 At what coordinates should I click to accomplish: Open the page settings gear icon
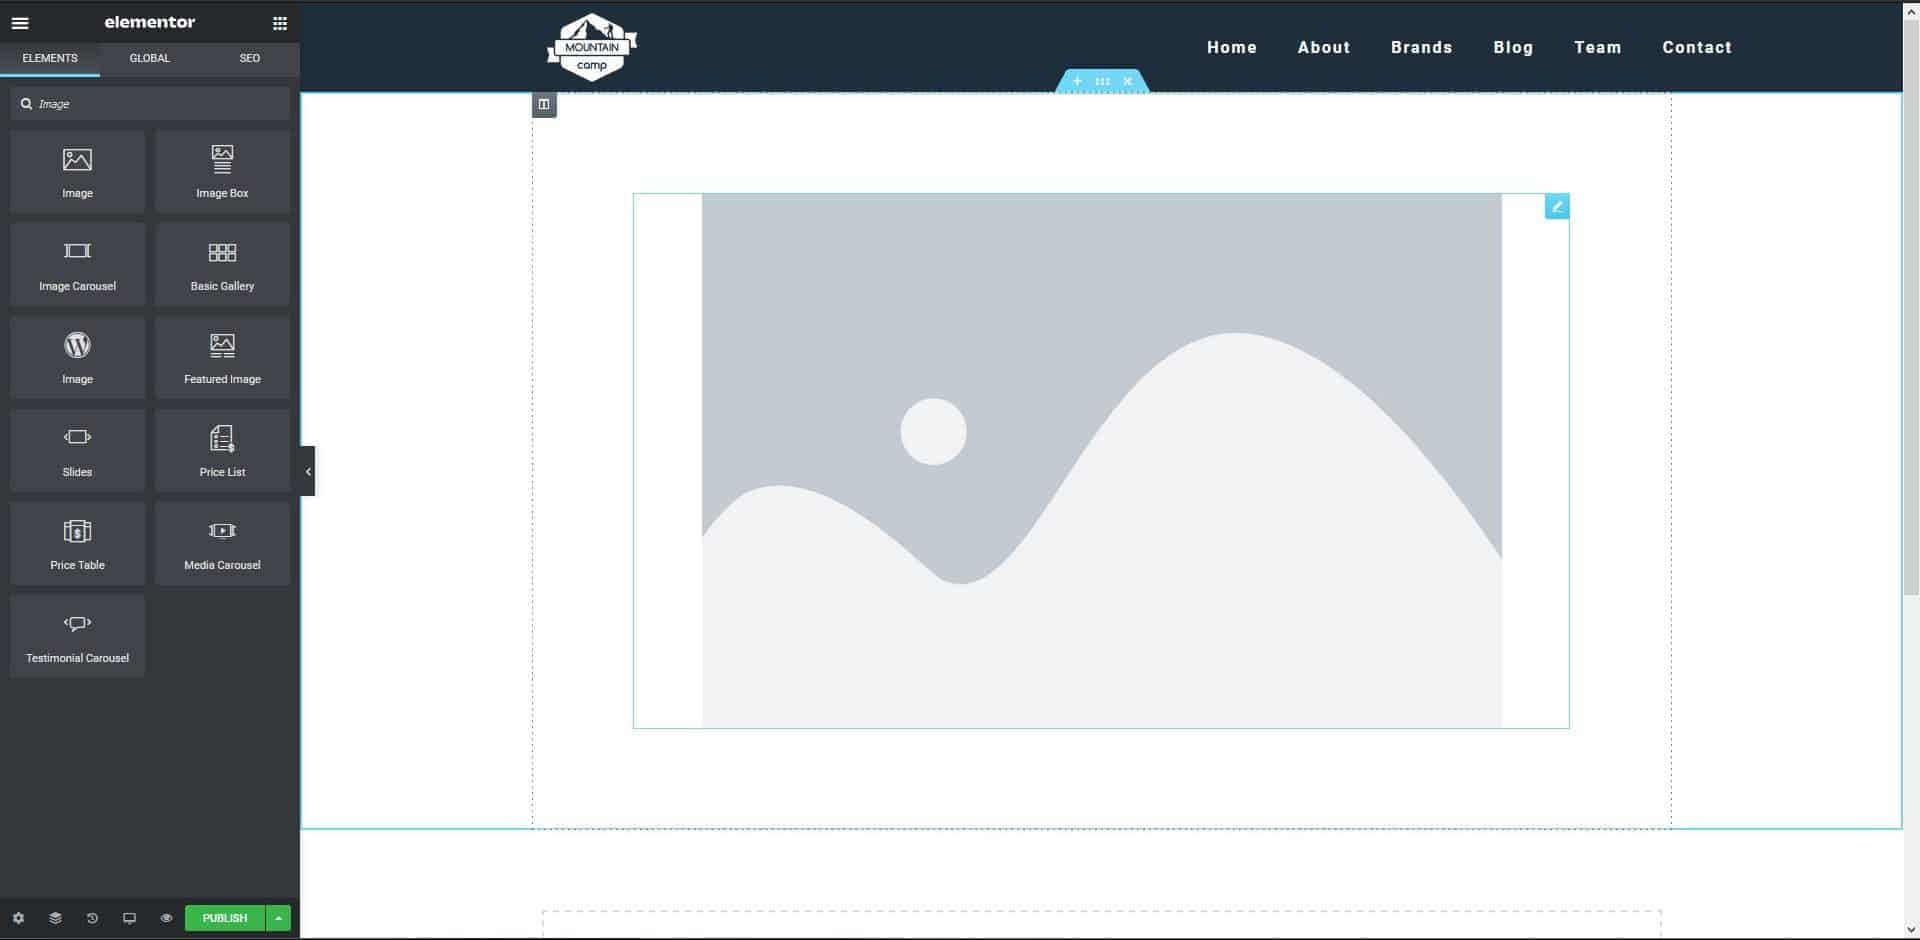(18, 918)
